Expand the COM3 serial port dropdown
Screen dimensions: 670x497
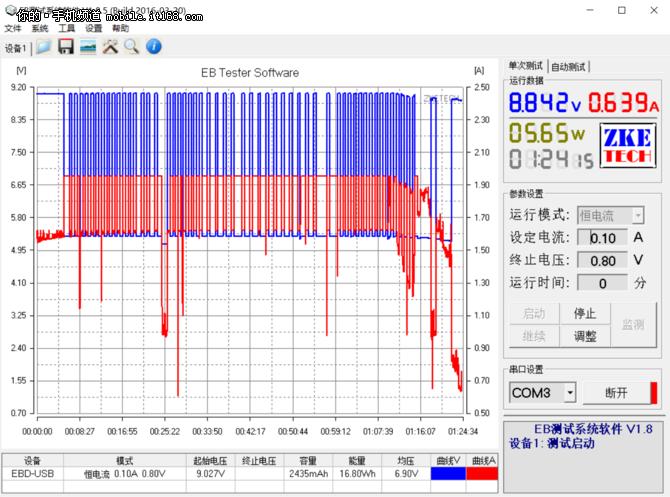(x=570, y=392)
